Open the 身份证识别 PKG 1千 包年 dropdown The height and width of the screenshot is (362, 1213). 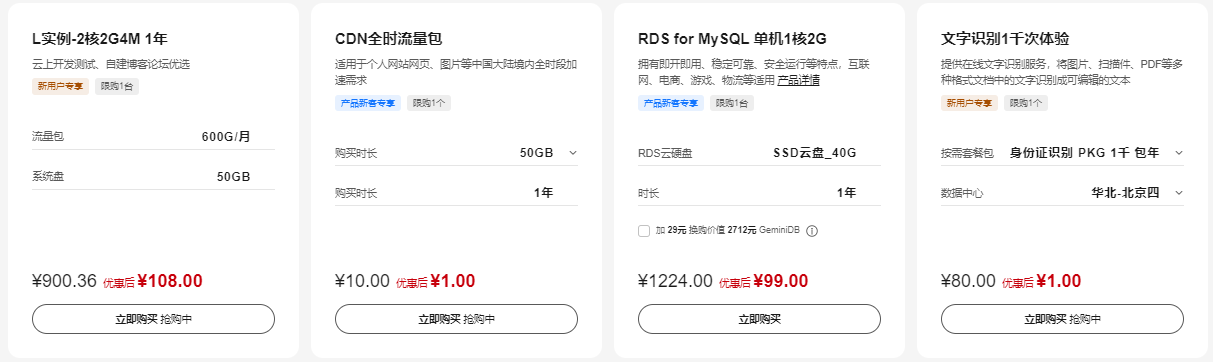(x=1062, y=153)
